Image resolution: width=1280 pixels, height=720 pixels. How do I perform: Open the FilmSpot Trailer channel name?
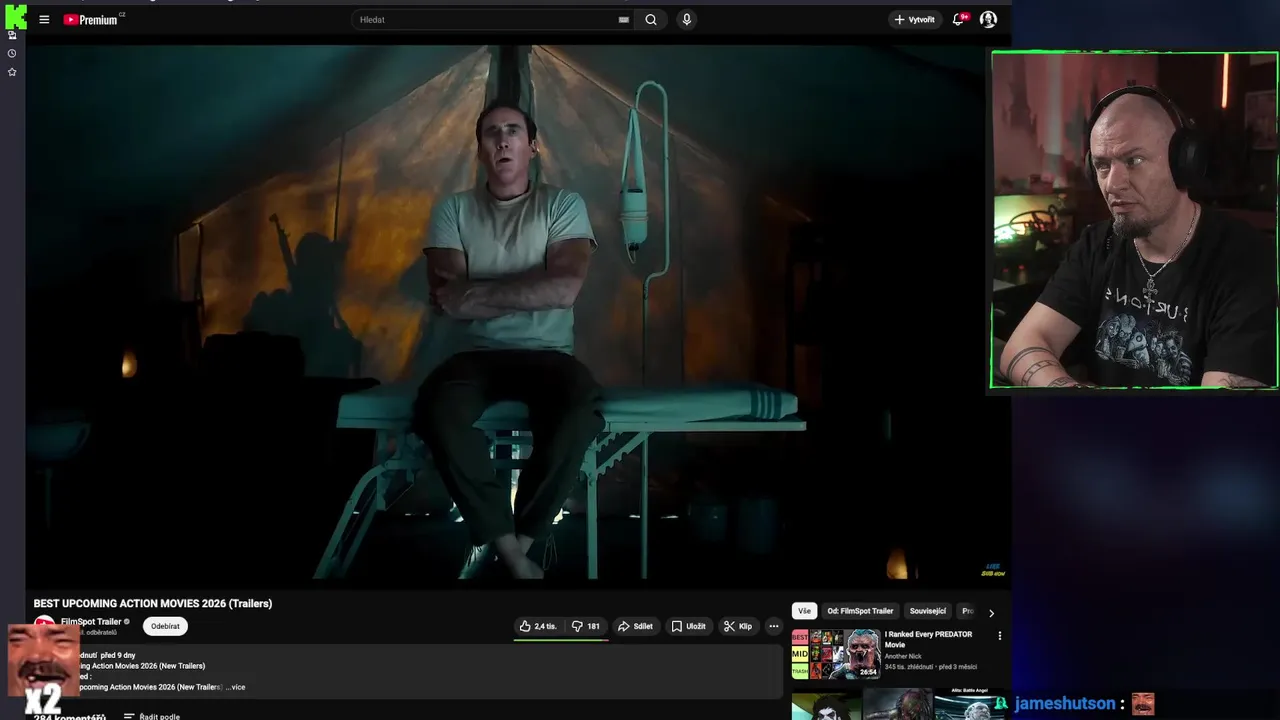(91, 621)
